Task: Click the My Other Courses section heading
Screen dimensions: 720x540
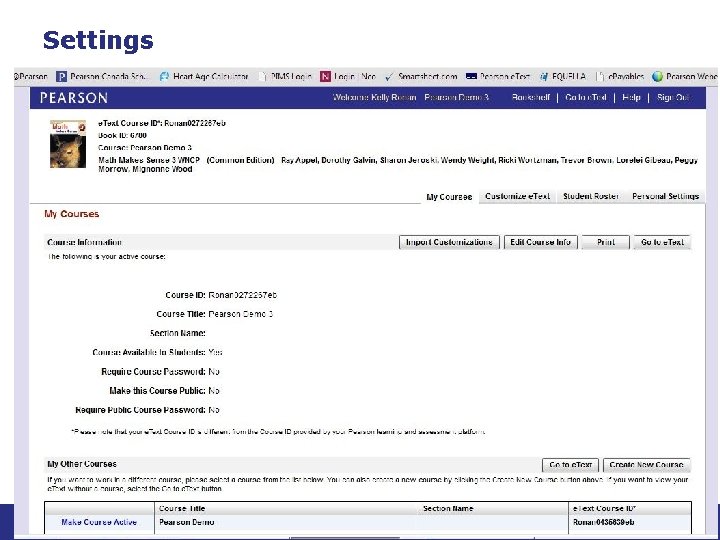Action: [x=82, y=464]
